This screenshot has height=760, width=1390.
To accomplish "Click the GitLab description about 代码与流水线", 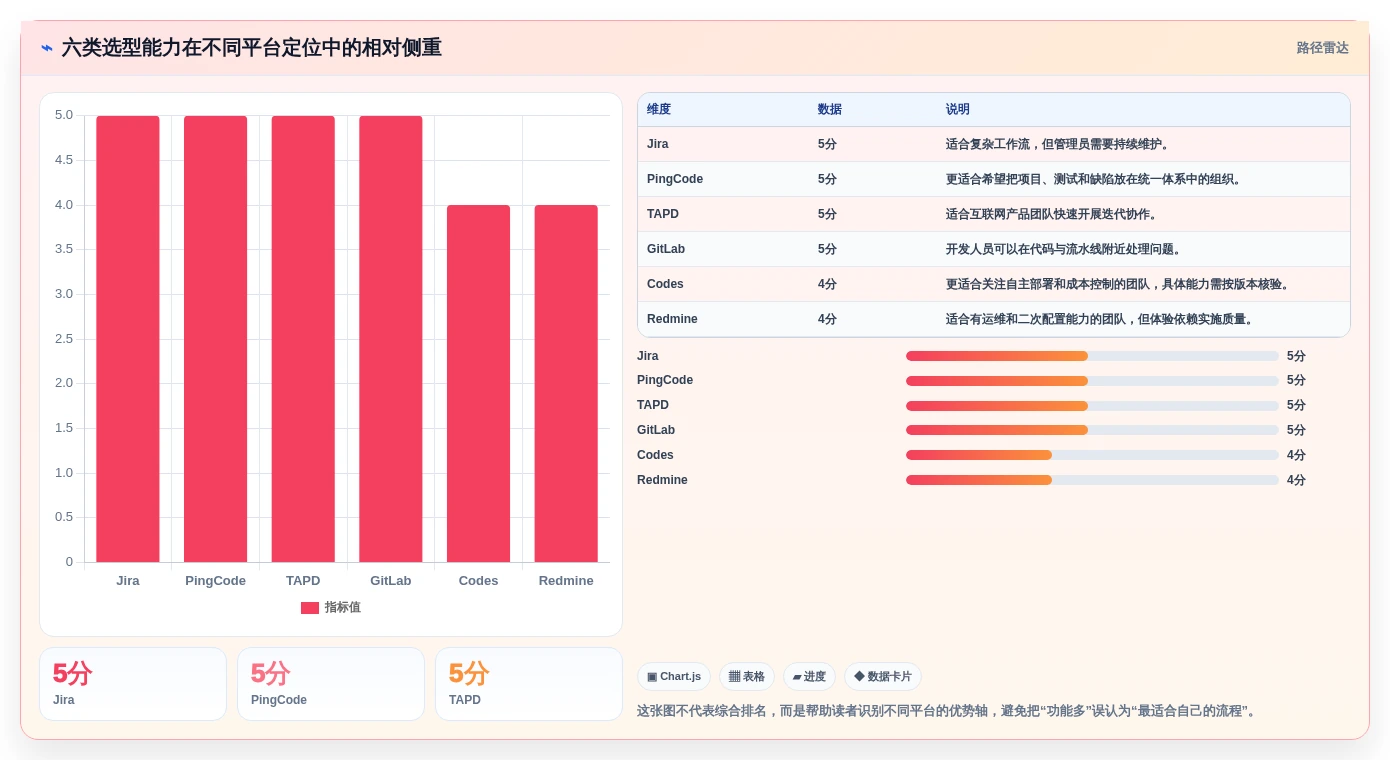I will [x=1064, y=249].
